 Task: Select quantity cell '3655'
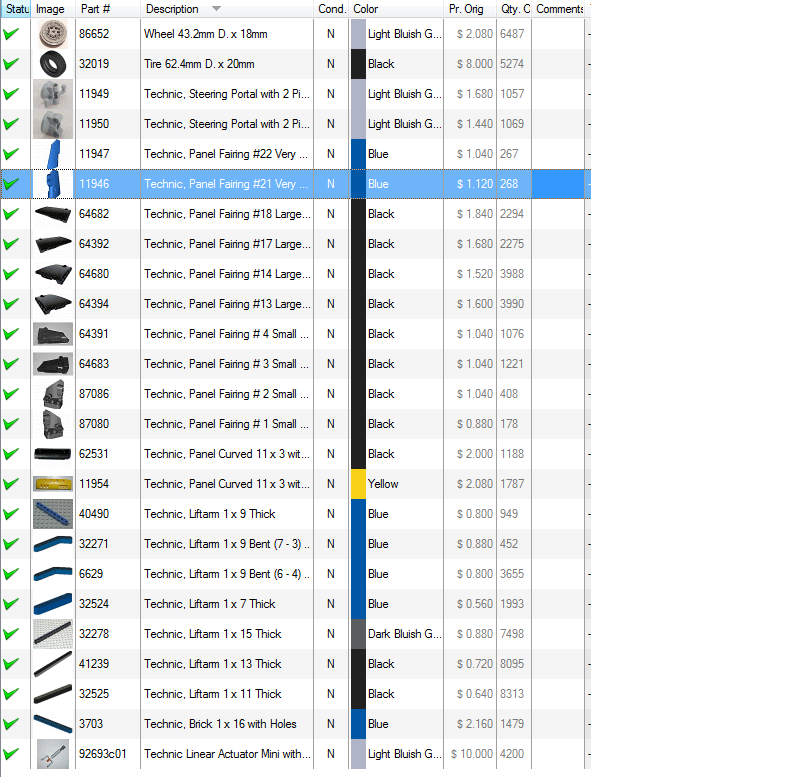512,574
